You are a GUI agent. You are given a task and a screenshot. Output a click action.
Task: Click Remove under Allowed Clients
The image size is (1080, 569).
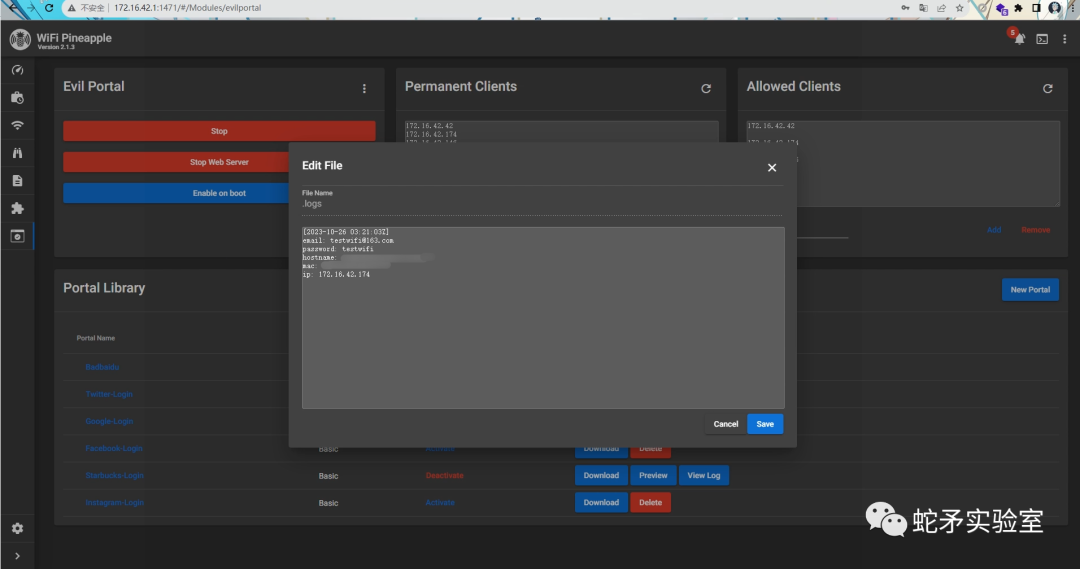pyautogui.click(x=1035, y=230)
